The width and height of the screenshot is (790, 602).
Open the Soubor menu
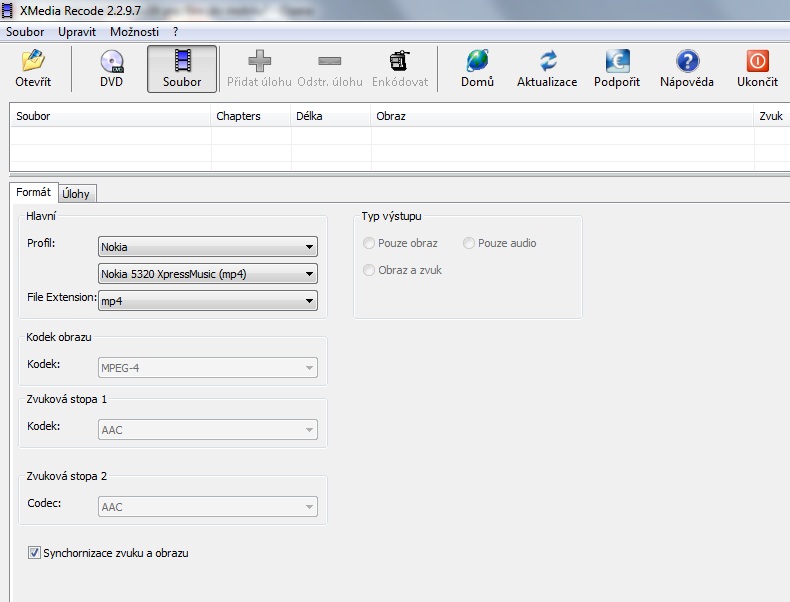point(25,32)
